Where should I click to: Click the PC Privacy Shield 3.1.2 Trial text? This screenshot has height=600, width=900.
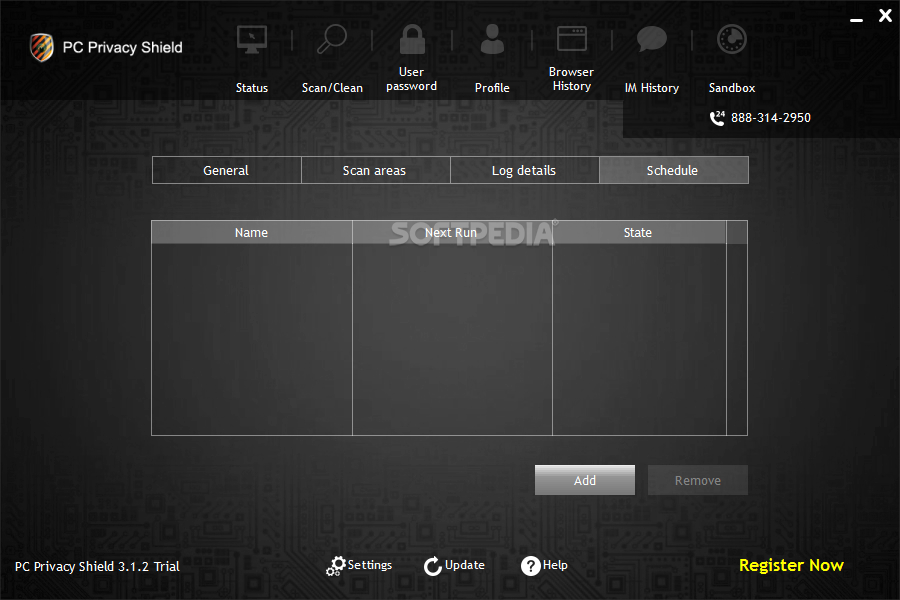click(97, 567)
